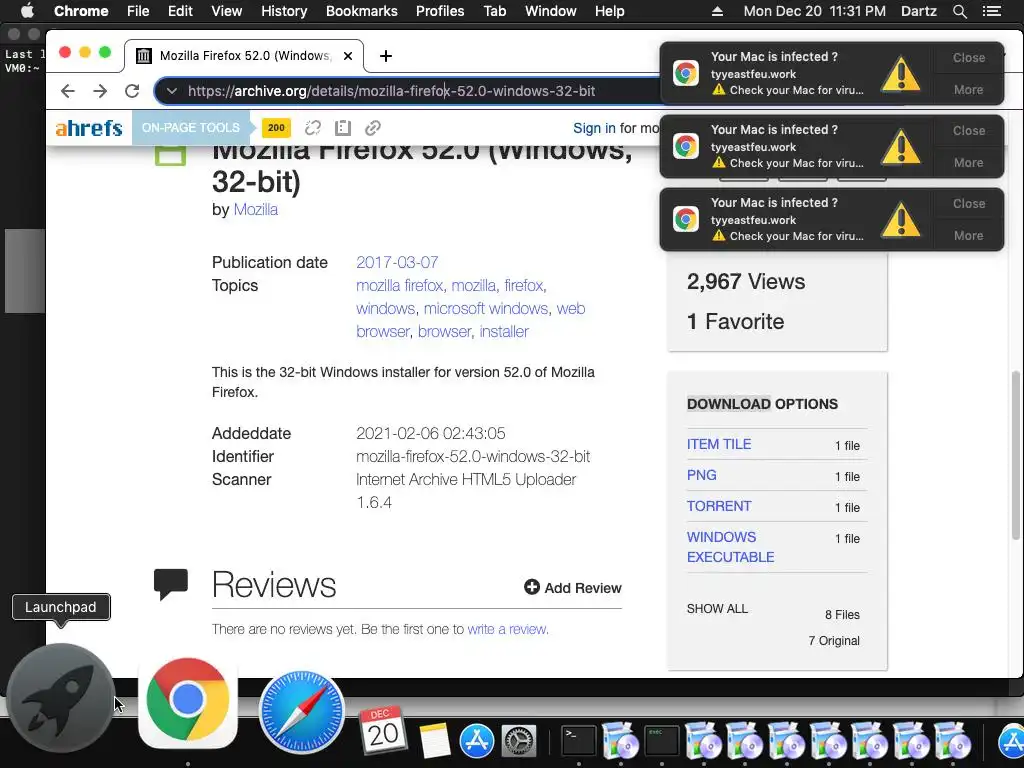Viewport: 1024px width, 768px height.
Task: Open the Bookmarks menu
Action: pyautogui.click(x=362, y=11)
